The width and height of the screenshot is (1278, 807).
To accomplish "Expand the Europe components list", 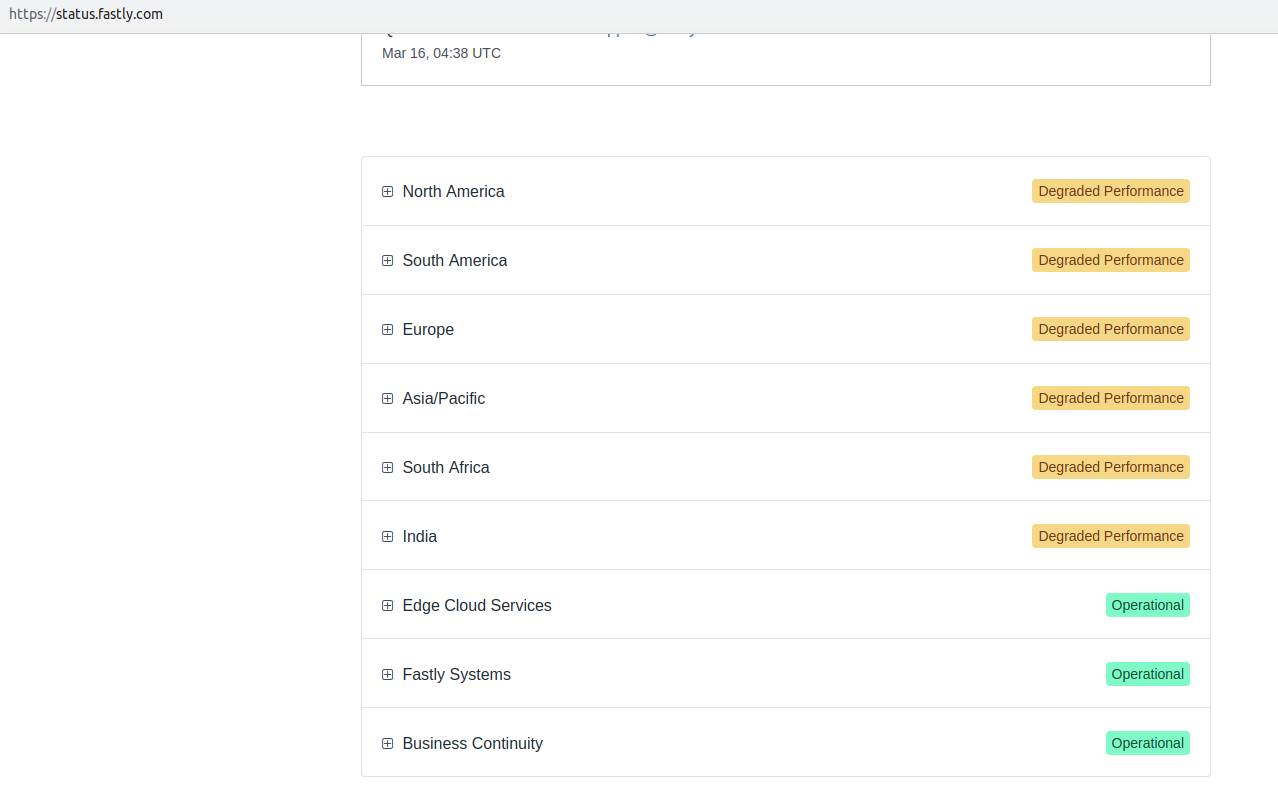I will point(388,329).
